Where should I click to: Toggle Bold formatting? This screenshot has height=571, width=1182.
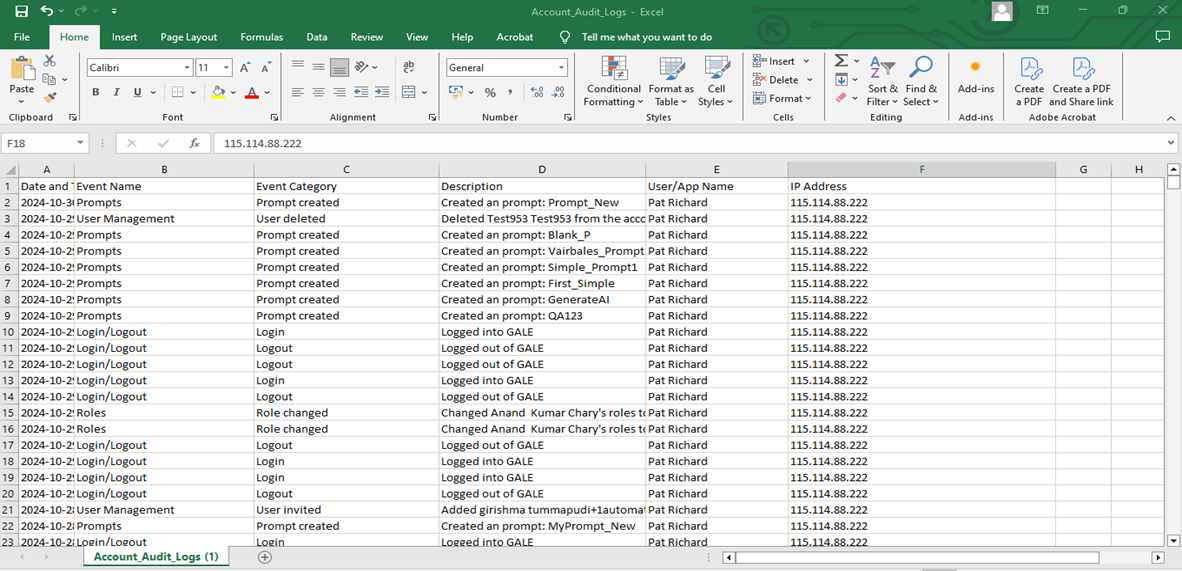coord(96,93)
